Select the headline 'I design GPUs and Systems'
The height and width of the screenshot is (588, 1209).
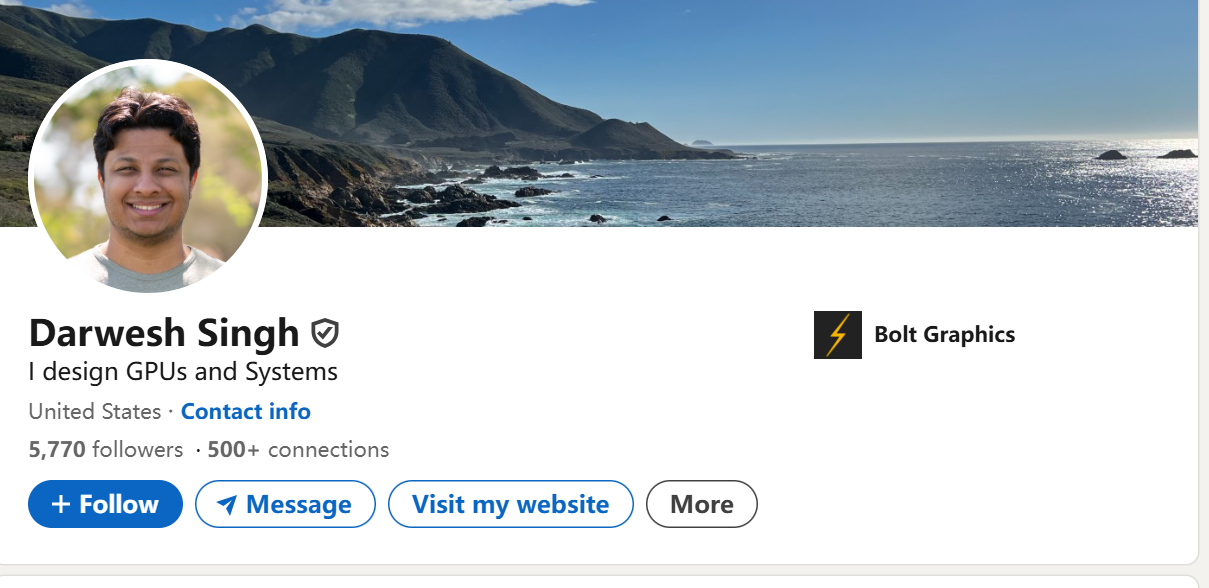click(x=183, y=373)
